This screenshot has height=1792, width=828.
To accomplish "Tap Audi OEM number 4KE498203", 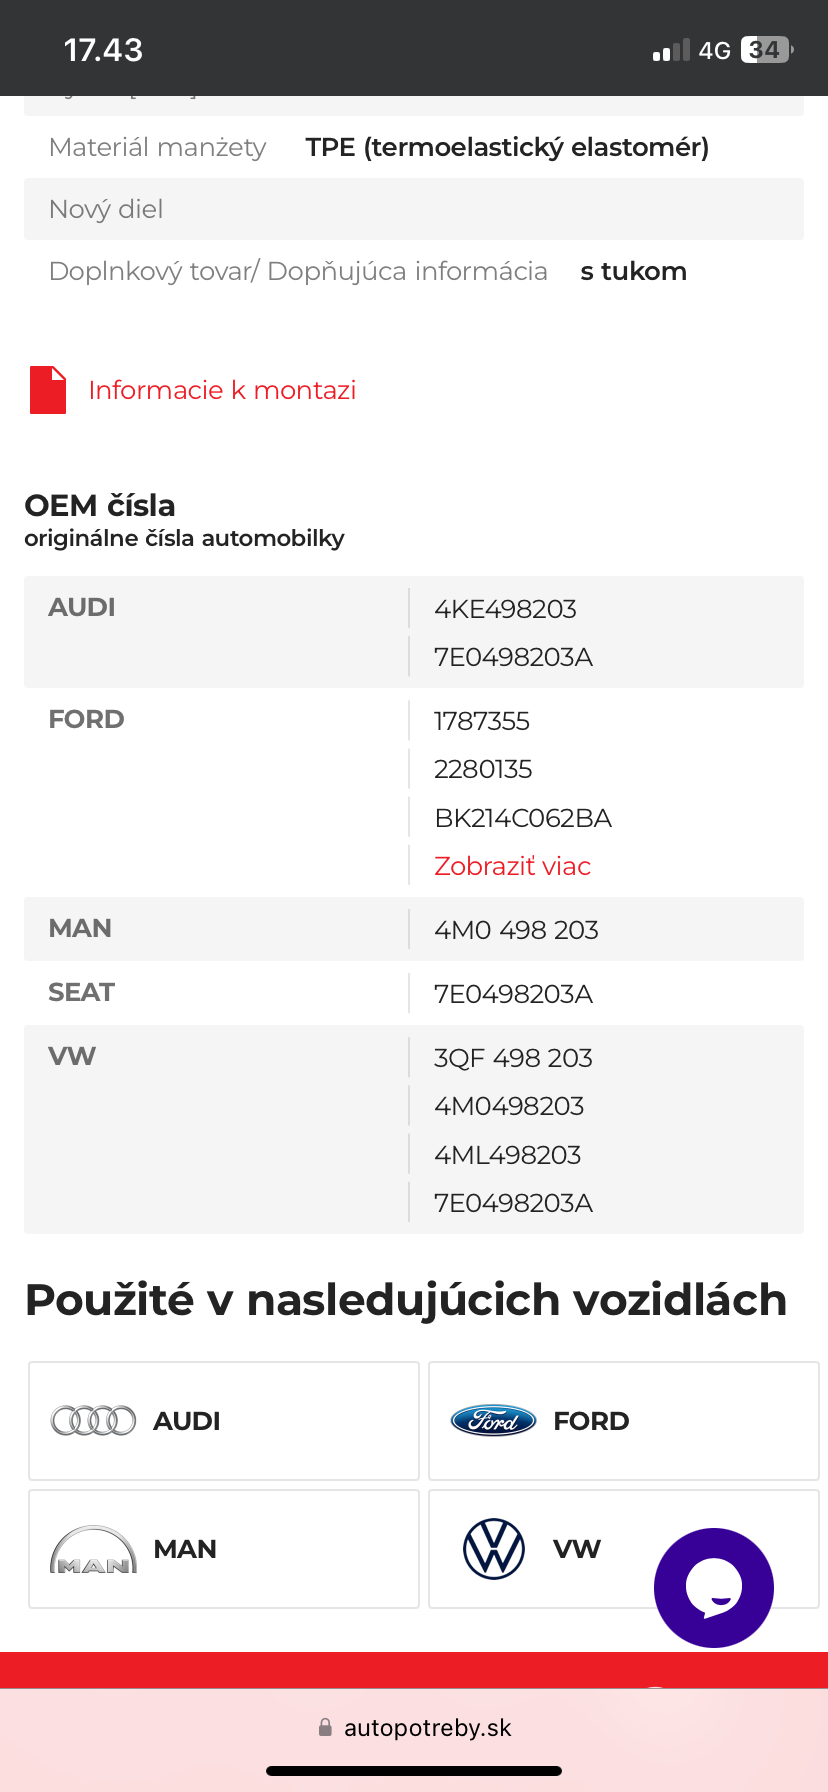I will [505, 609].
